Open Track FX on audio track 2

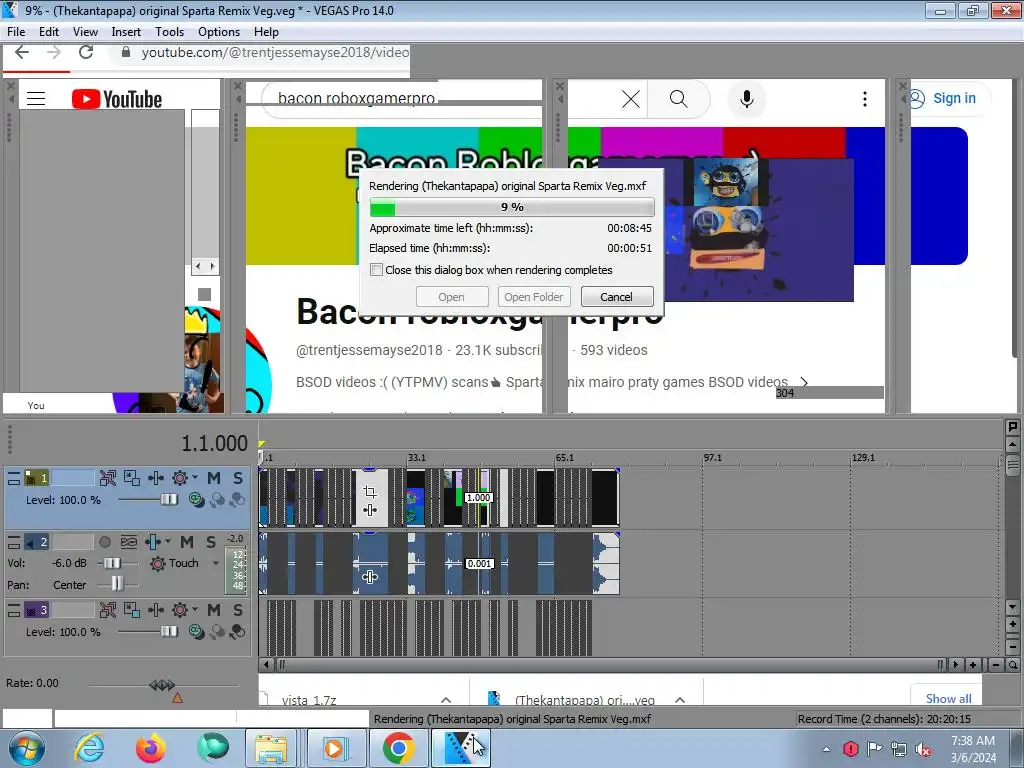click(153, 542)
